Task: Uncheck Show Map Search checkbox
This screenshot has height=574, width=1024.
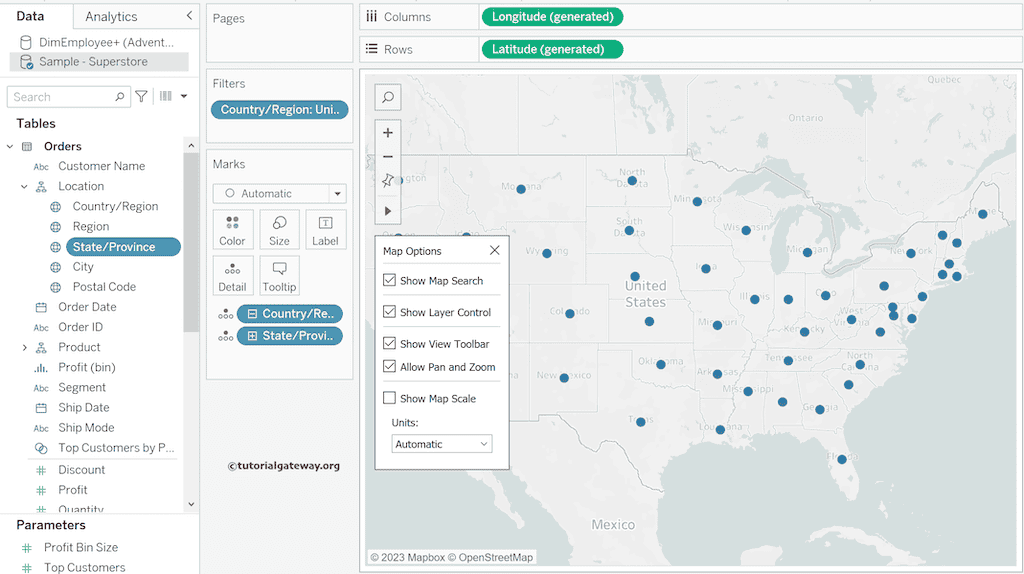Action: (x=389, y=281)
